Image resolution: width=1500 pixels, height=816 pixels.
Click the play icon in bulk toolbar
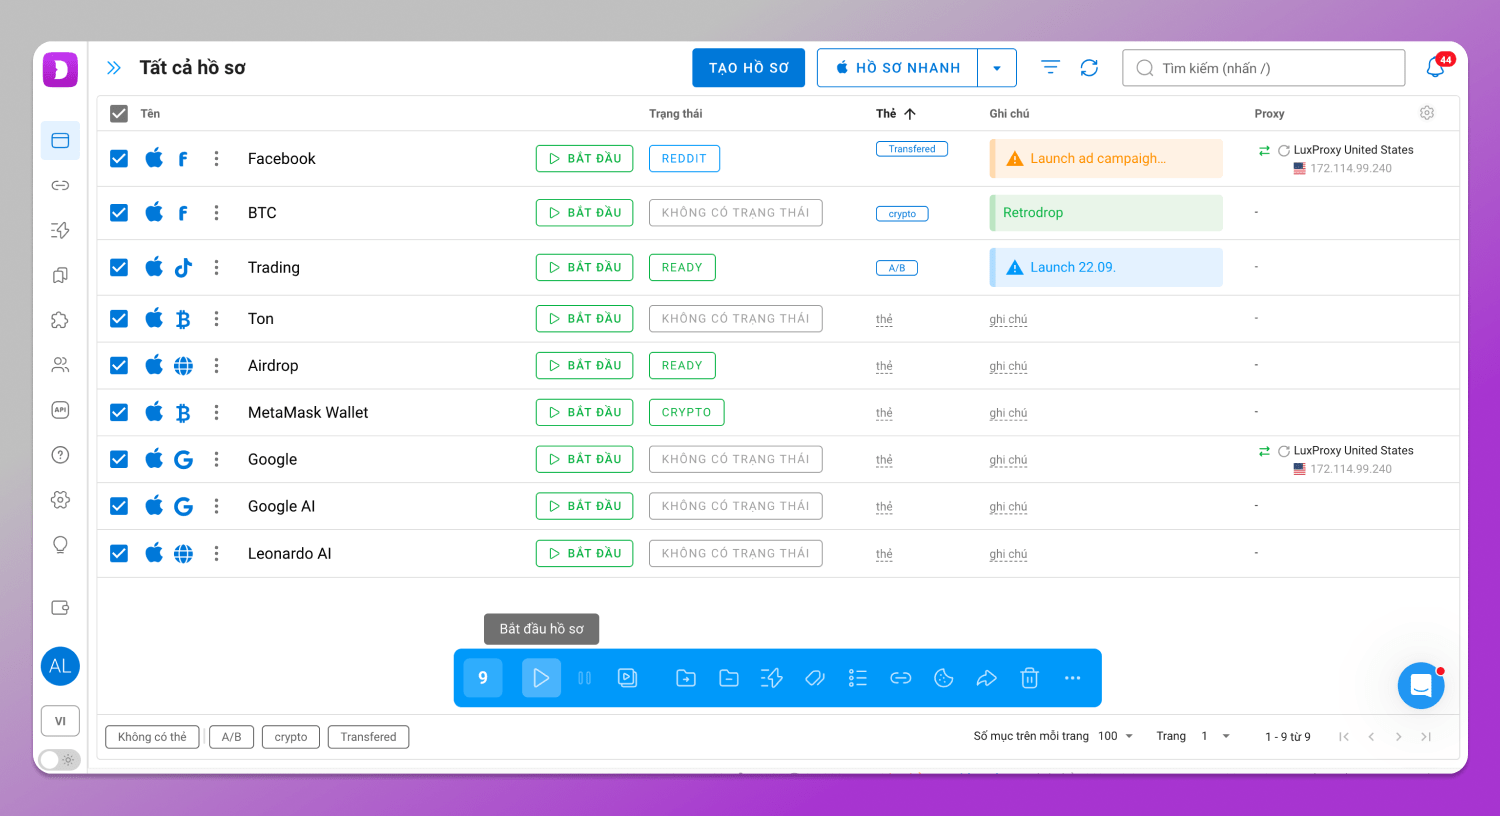(541, 678)
